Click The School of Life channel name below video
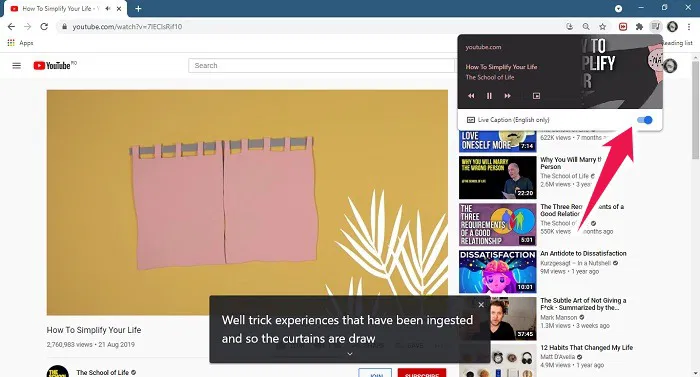Image resolution: width=700 pixels, height=377 pixels. point(102,372)
